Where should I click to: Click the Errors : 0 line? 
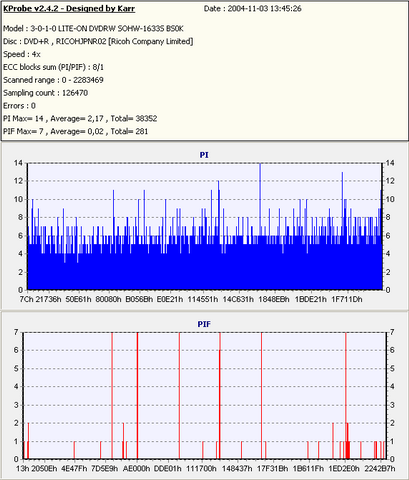pos(19,106)
